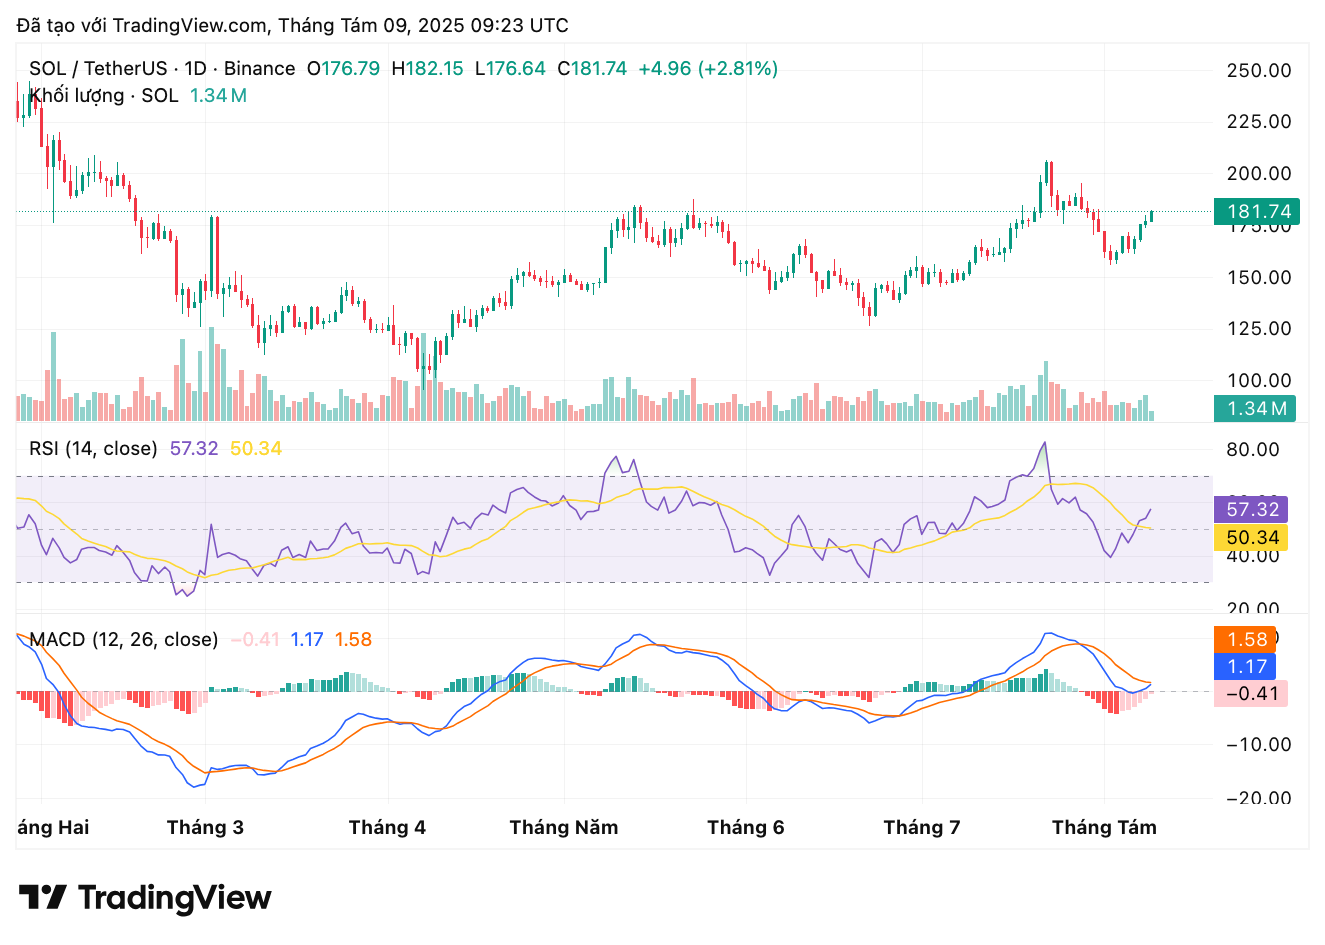Screen dimensions: 1325x945
Task: Click the orange 1.58 MACD signal tag
Action: click(x=1246, y=639)
